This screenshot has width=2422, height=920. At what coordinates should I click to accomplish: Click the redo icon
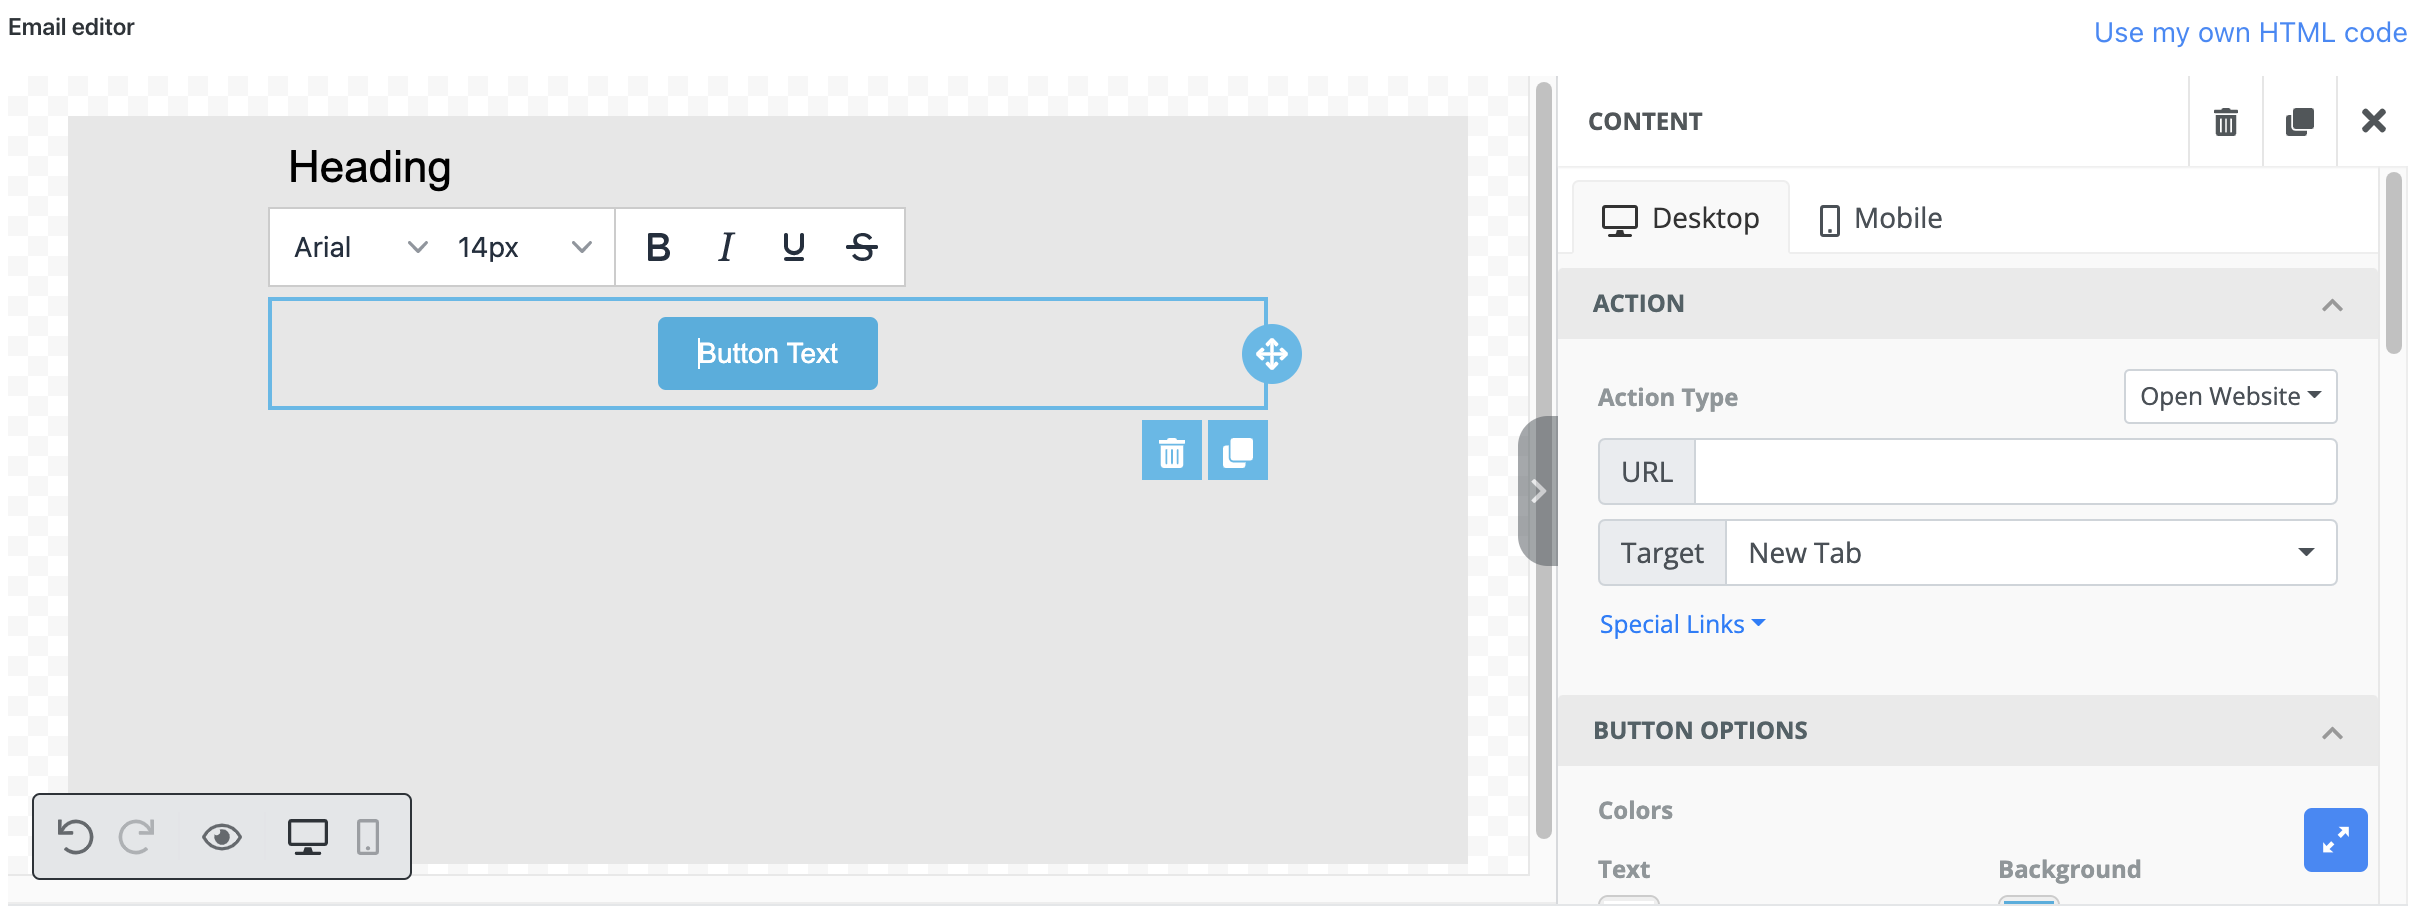pyautogui.click(x=138, y=838)
